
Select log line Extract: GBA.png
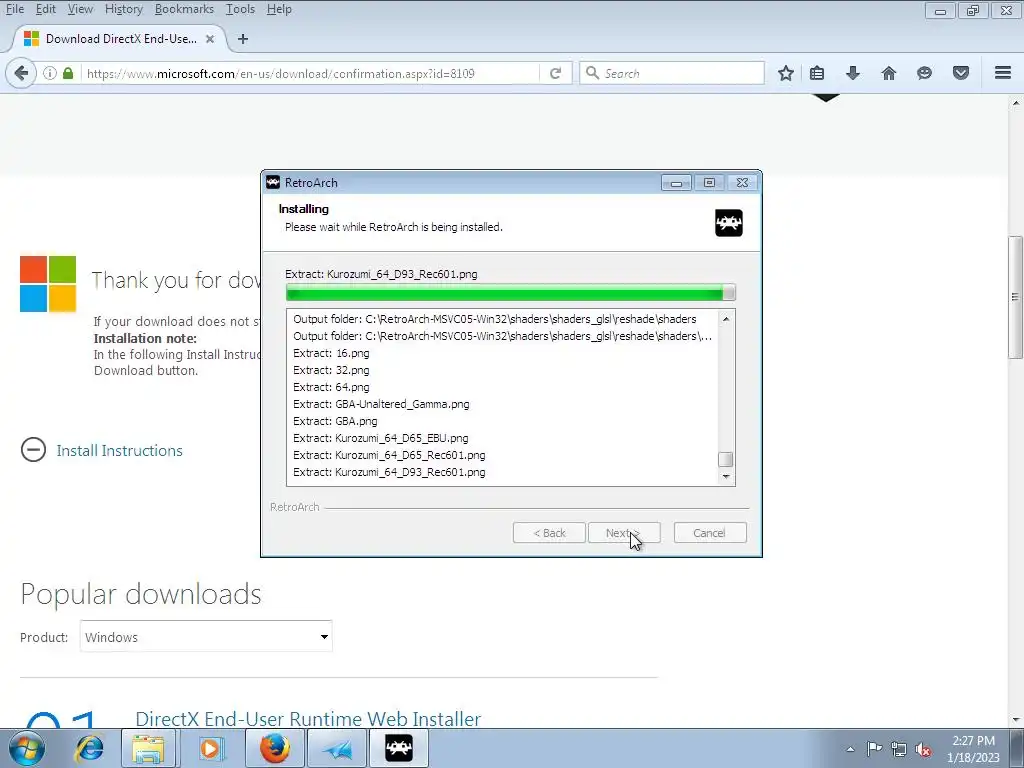[x=335, y=421]
